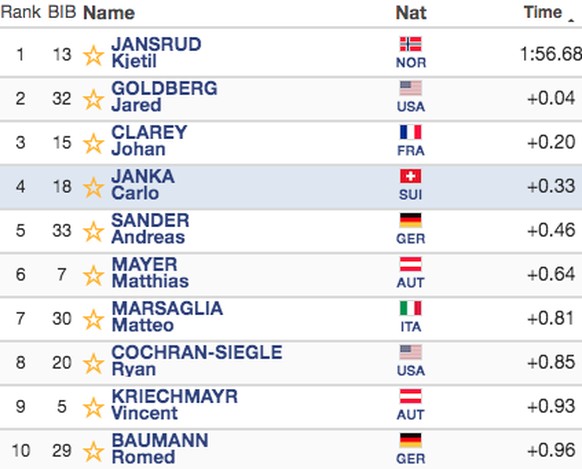The height and width of the screenshot is (469, 582).
Task: Toggle favorite star for Jared Goldberg
Action: click(93, 99)
